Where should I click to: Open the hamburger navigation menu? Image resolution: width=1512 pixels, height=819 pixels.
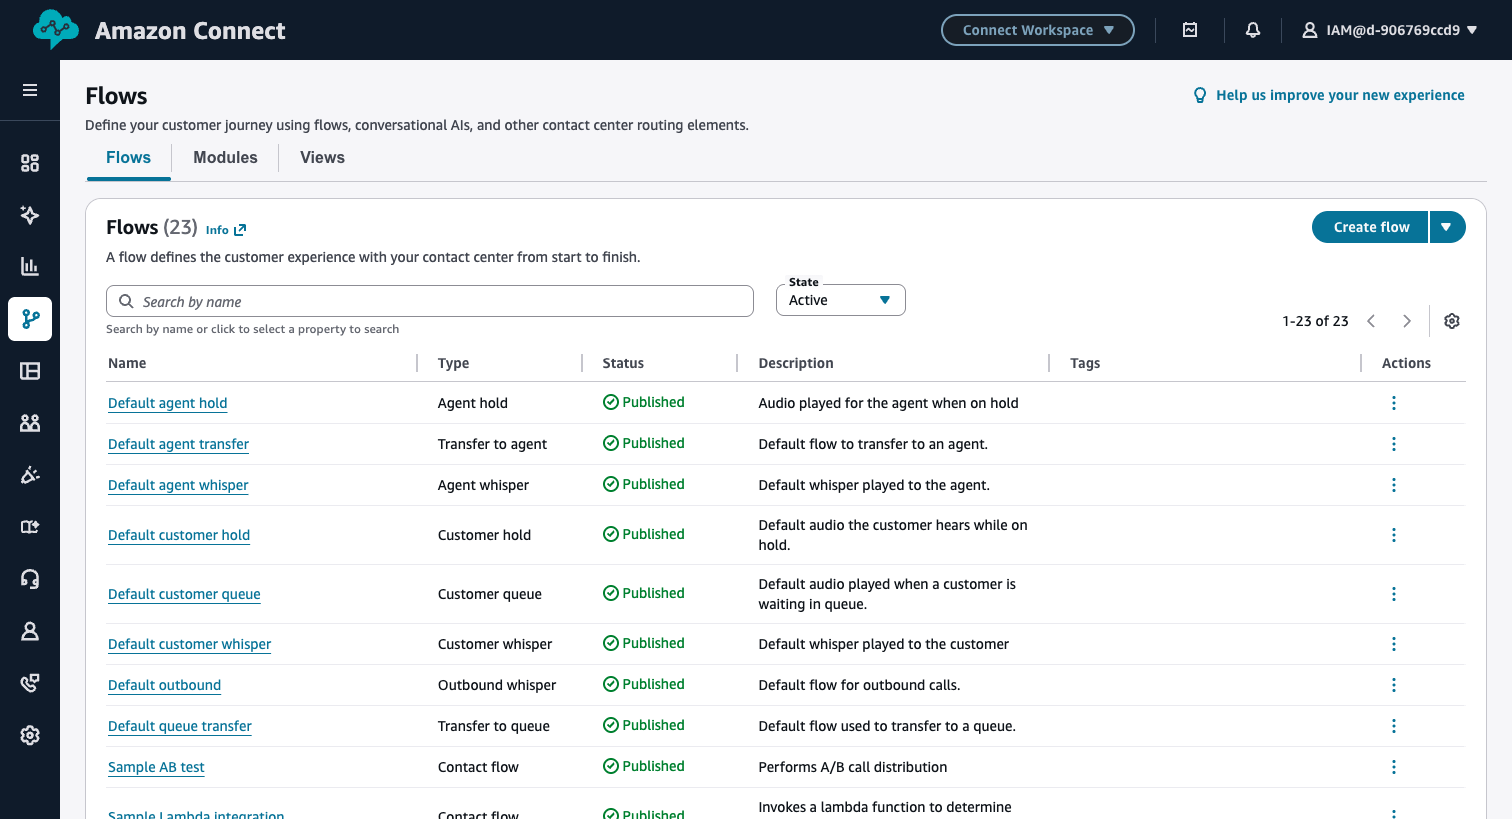[x=30, y=90]
